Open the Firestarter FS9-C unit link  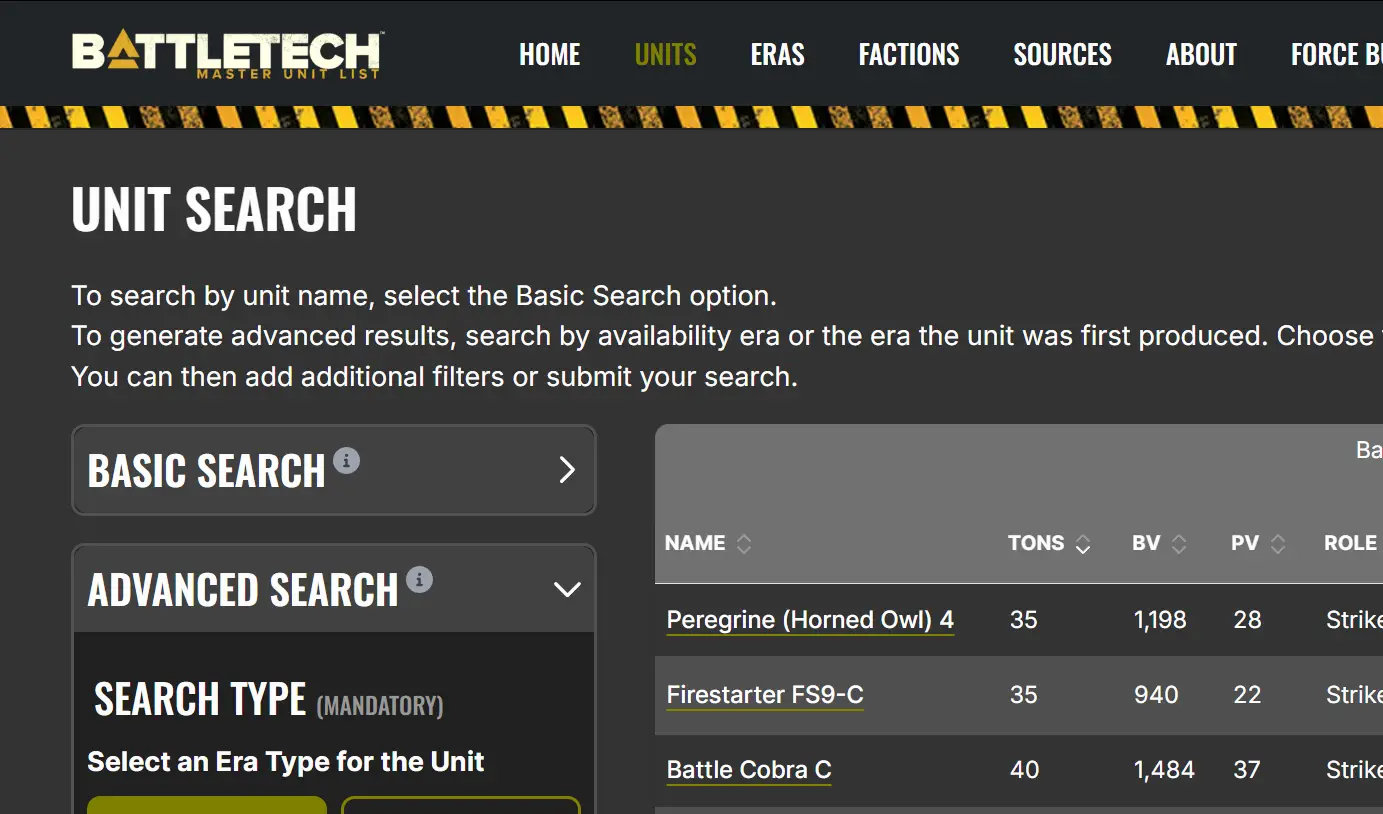[765, 695]
